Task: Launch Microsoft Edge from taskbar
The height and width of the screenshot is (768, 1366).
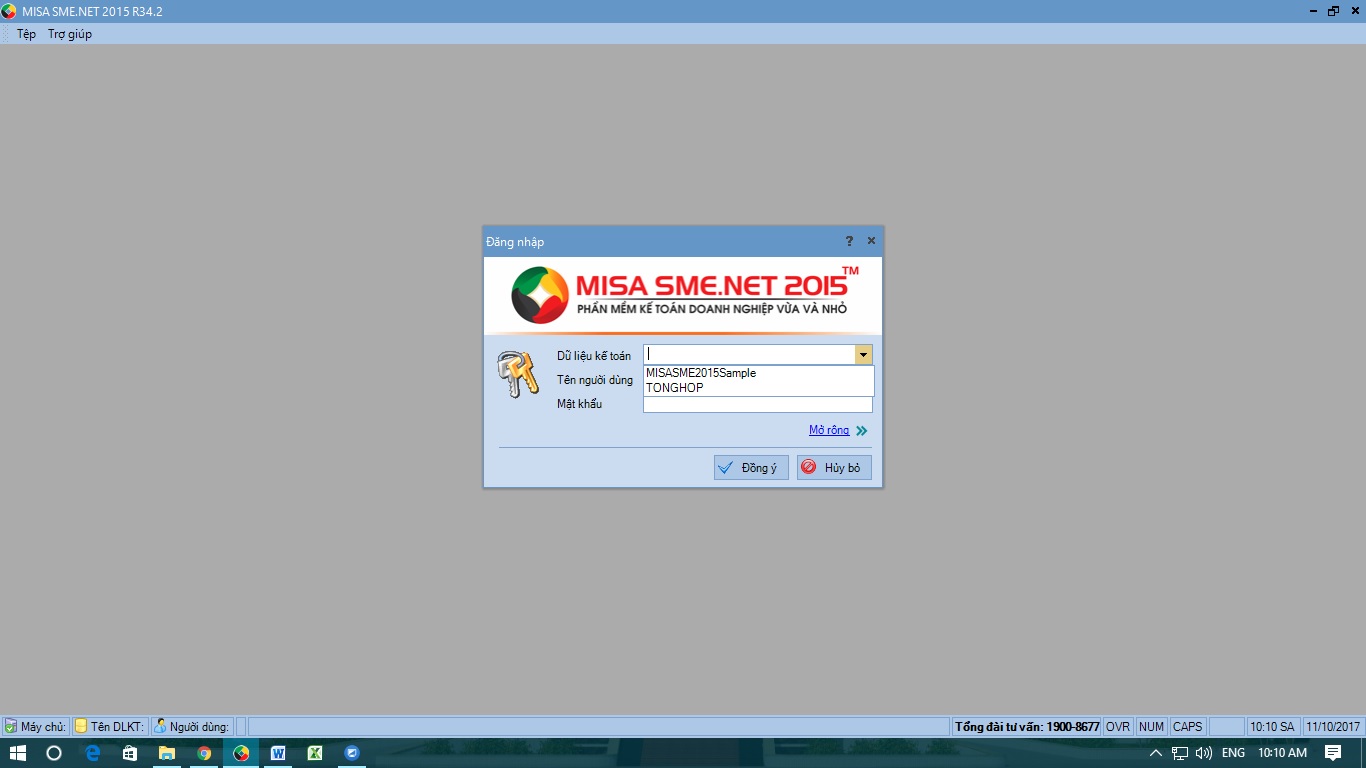Action: [93, 753]
